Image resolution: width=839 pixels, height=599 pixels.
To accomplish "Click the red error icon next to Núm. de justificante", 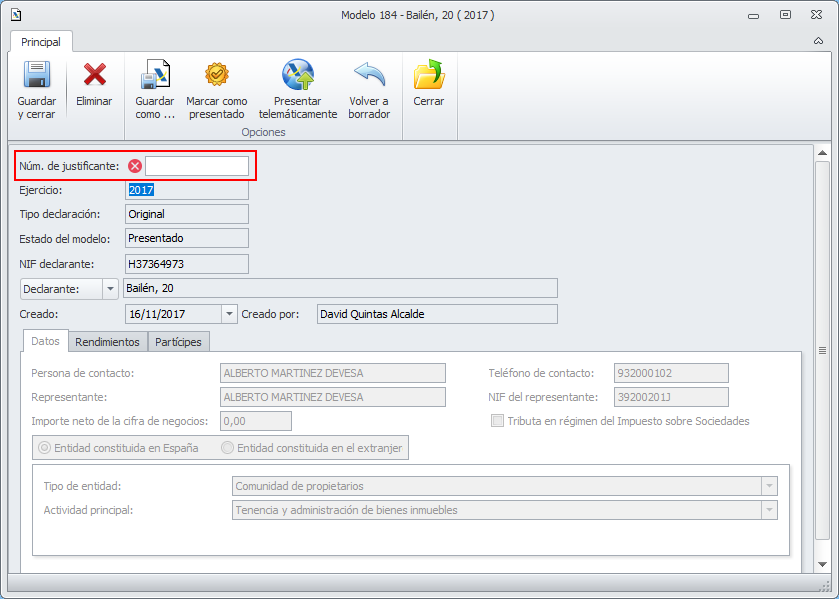I will 135,166.
